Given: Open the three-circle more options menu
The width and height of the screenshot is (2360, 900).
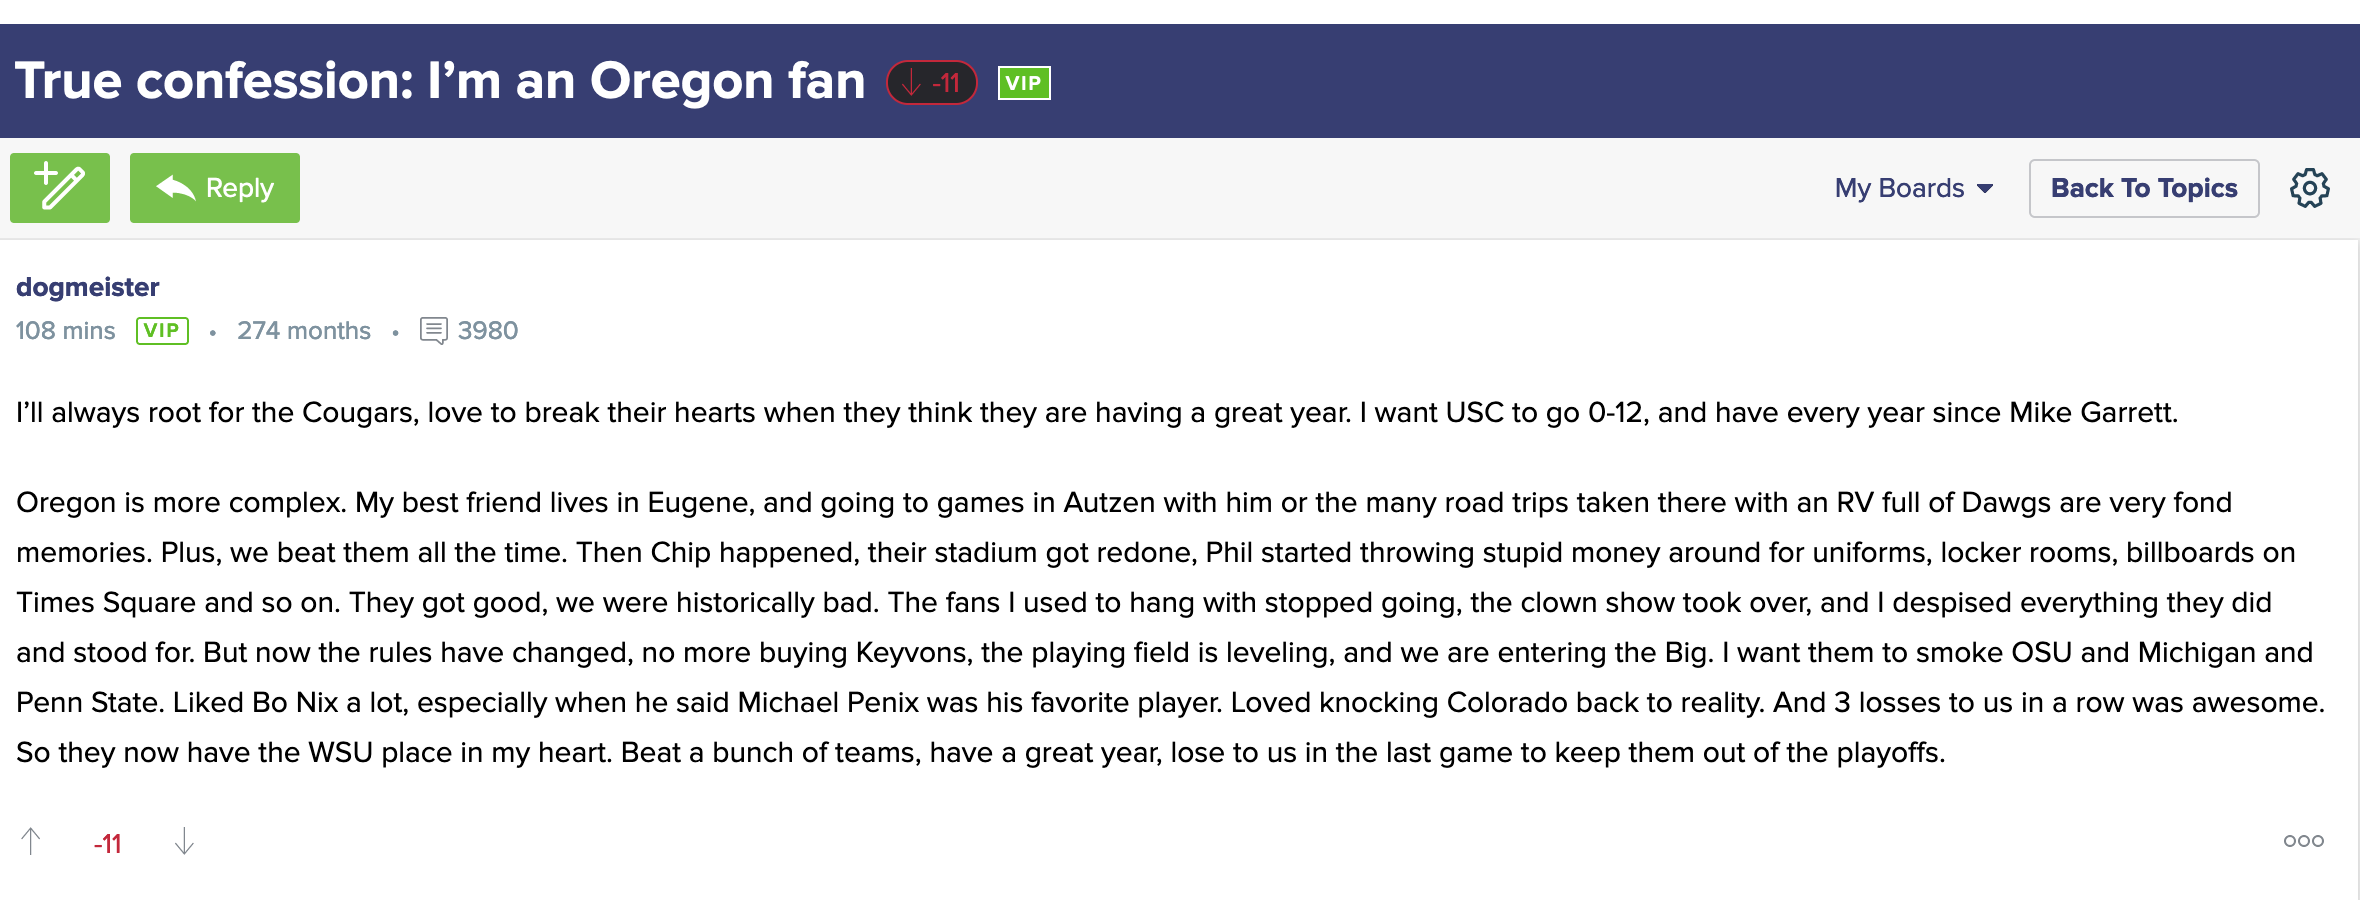Looking at the screenshot, I should point(2303,841).
